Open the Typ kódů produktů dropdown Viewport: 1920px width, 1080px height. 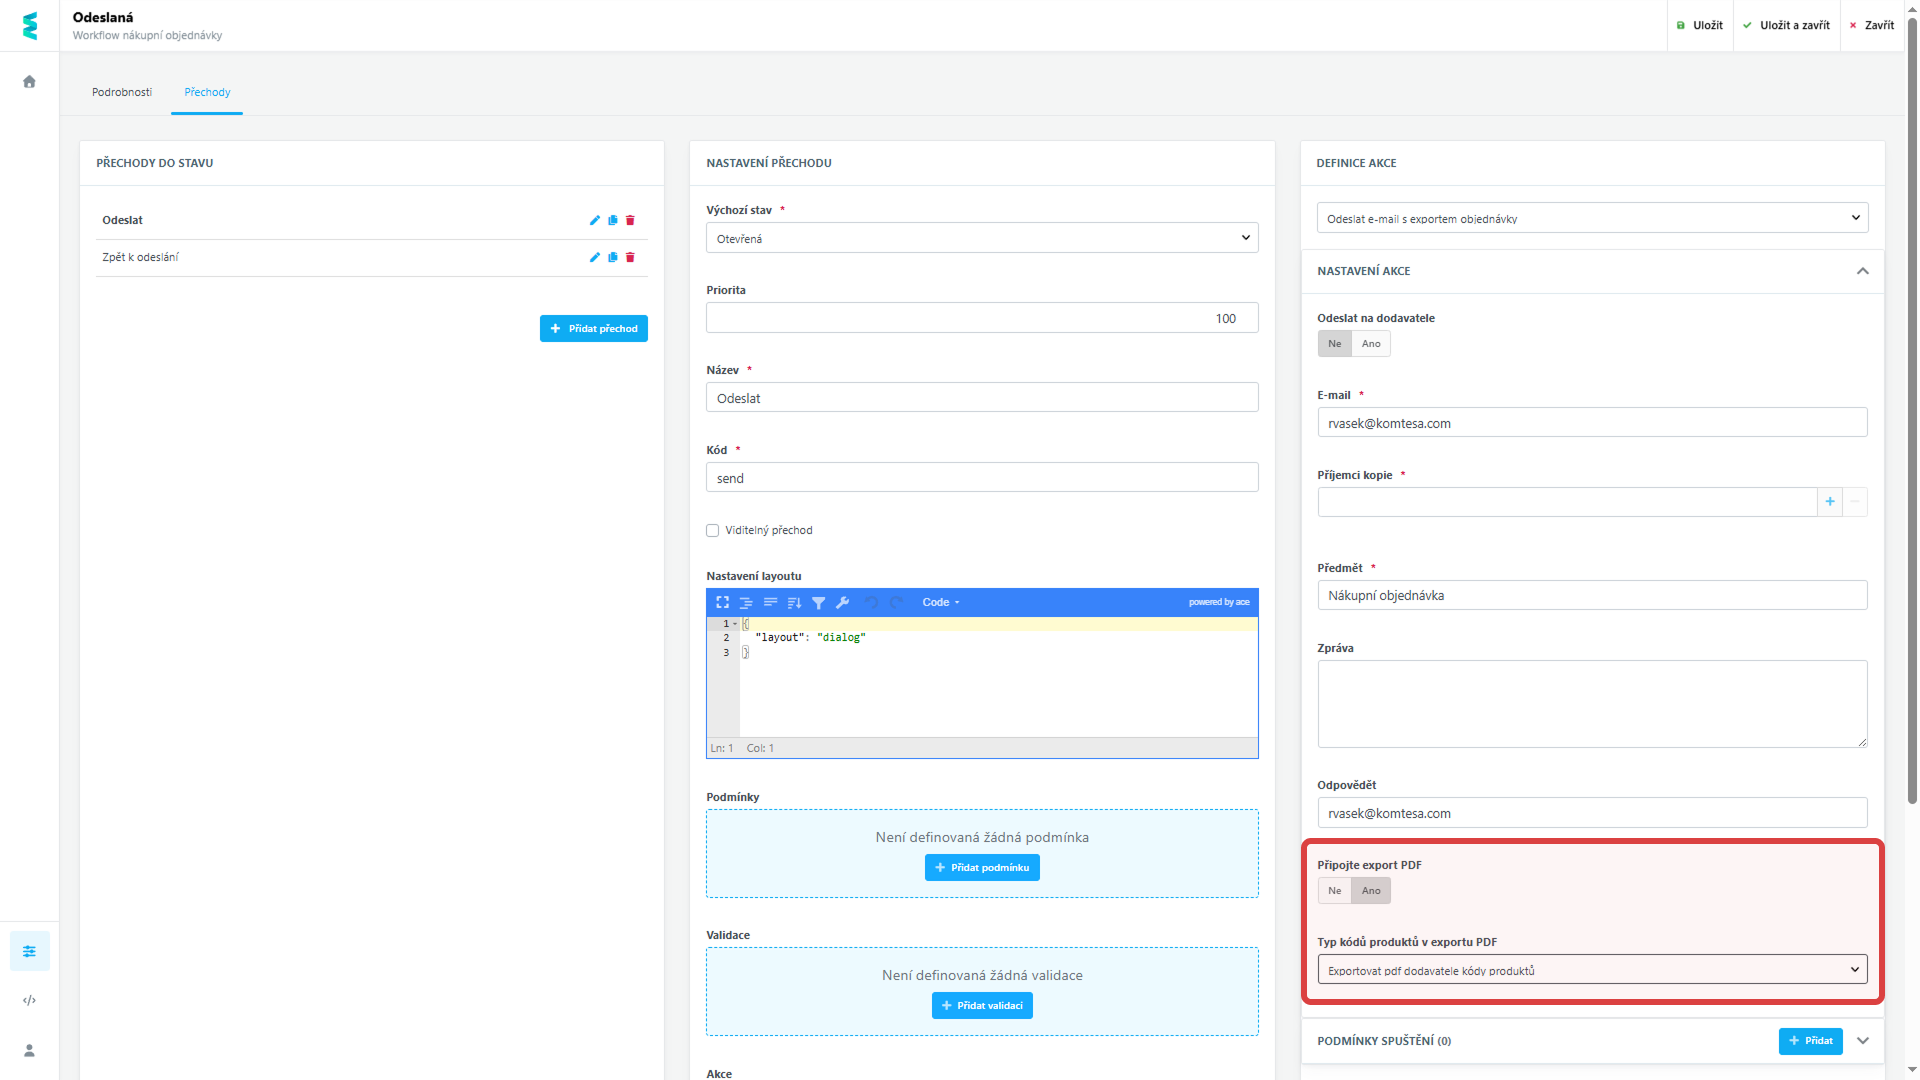coord(1592,969)
